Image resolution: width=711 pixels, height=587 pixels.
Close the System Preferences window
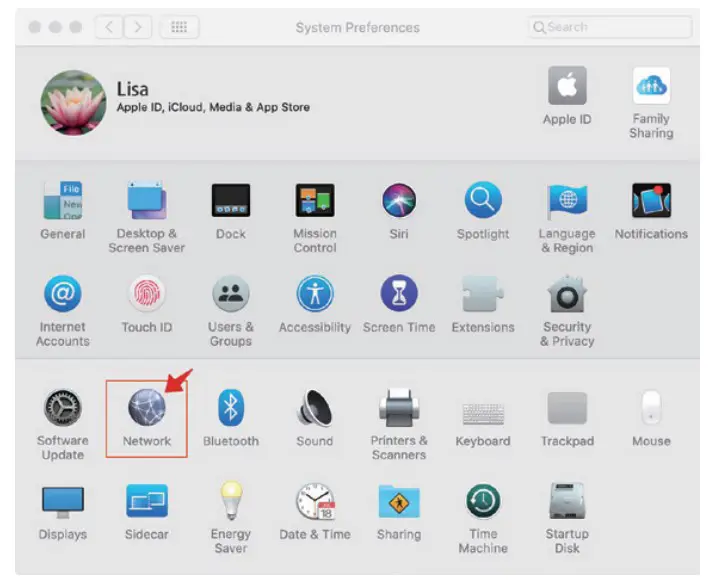pyautogui.click(x=34, y=27)
